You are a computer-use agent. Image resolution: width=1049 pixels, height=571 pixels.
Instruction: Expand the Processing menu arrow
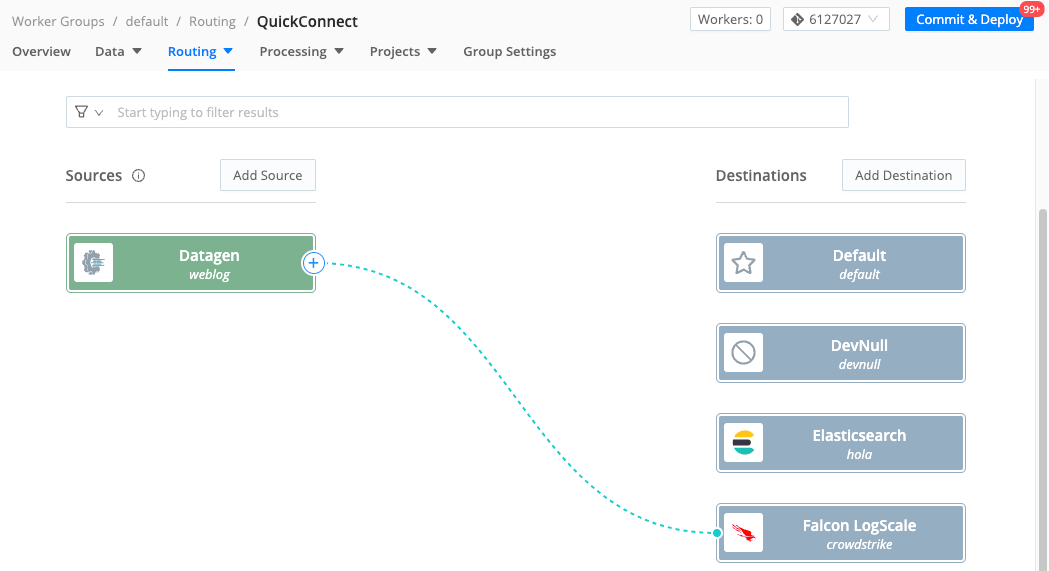pyautogui.click(x=339, y=51)
